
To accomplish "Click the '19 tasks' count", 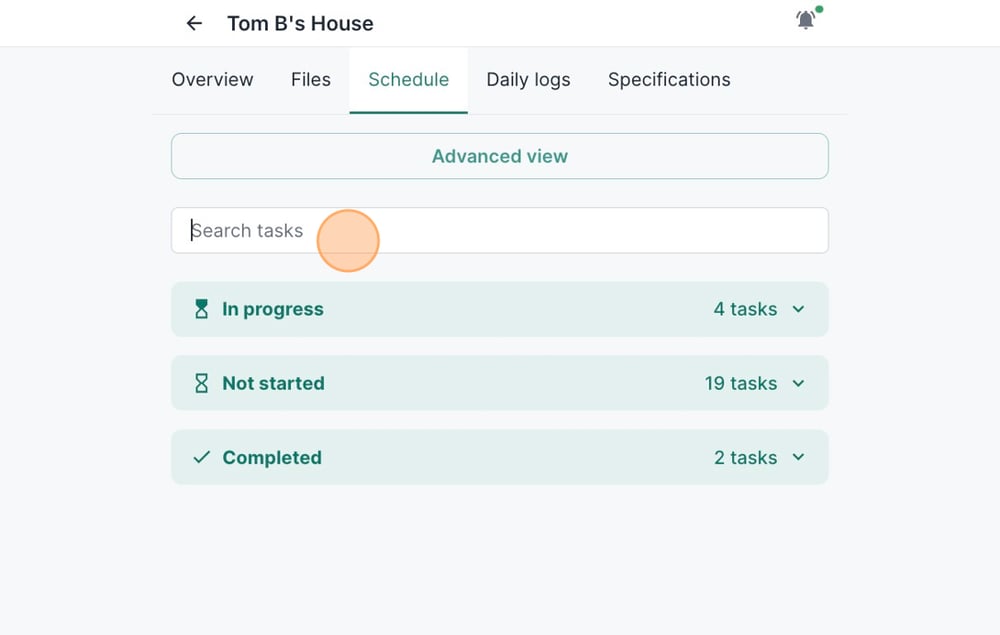I will [740, 383].
